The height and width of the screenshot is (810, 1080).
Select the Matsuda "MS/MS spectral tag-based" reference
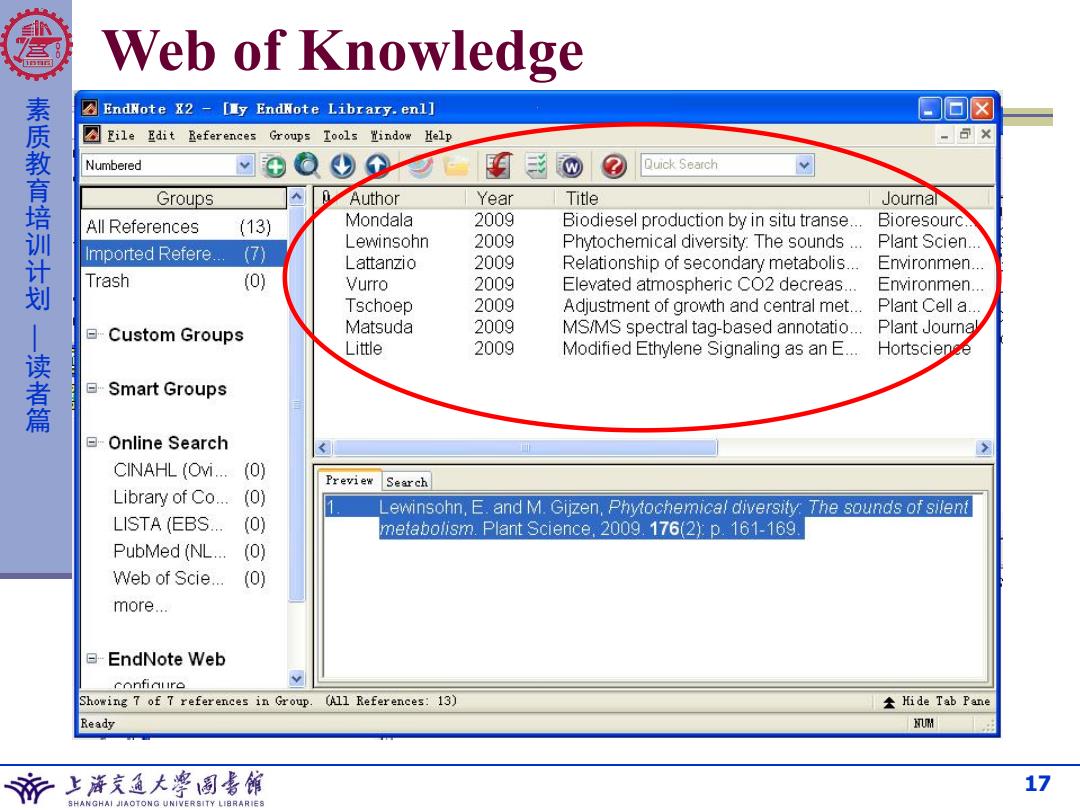654,326
